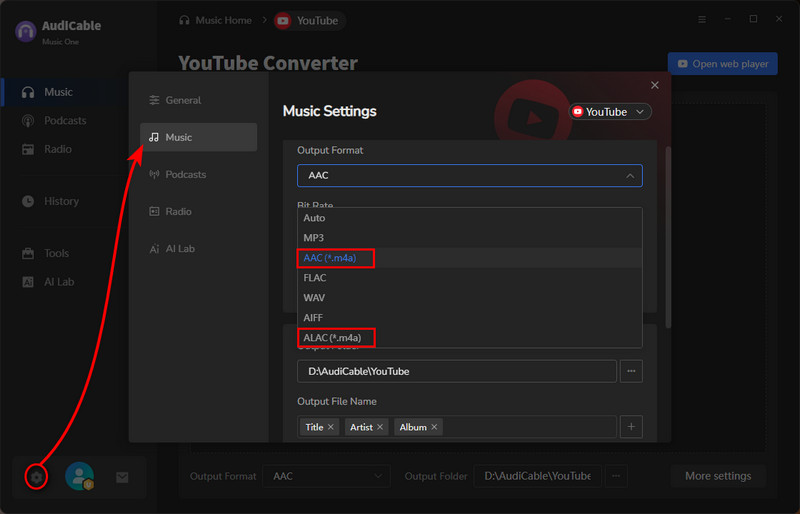Close the Music Settings dialog
Viewport: 800px width, 514px height.
tap(655, 85)
